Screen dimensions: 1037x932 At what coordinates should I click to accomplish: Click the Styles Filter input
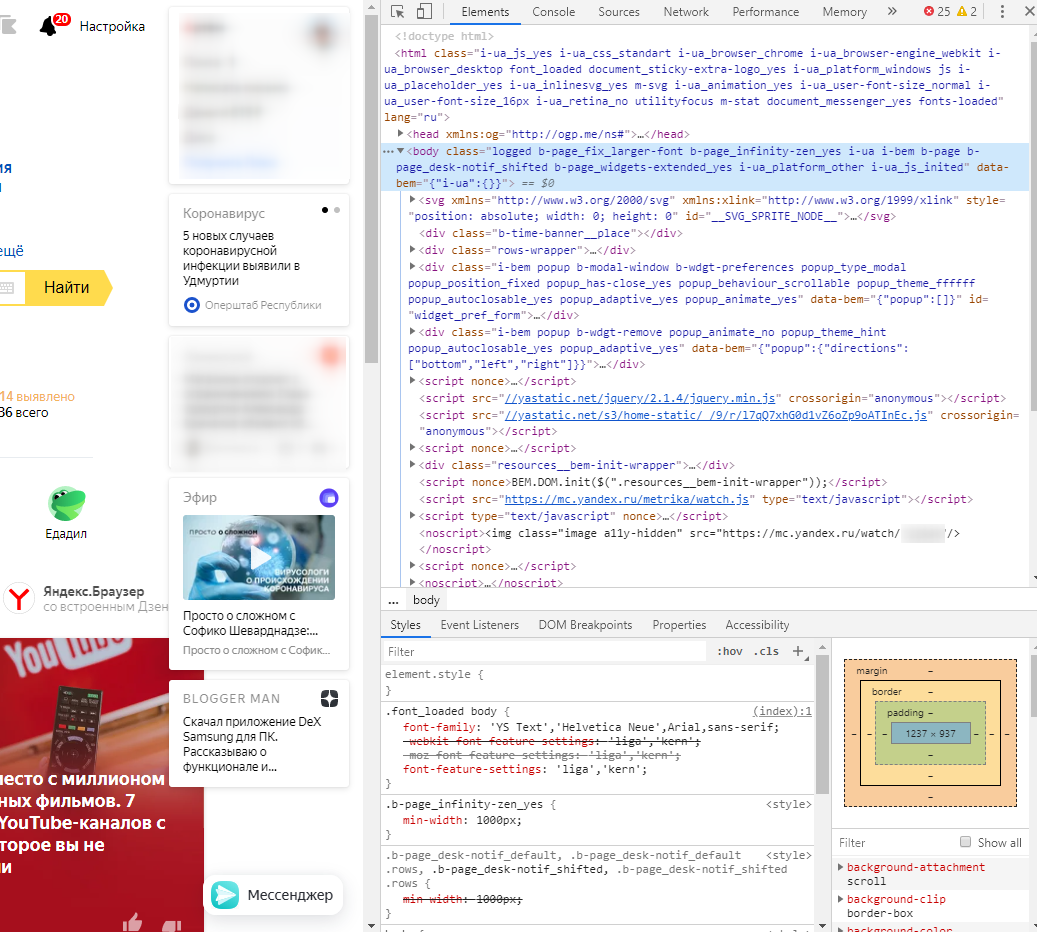[546, 652]
